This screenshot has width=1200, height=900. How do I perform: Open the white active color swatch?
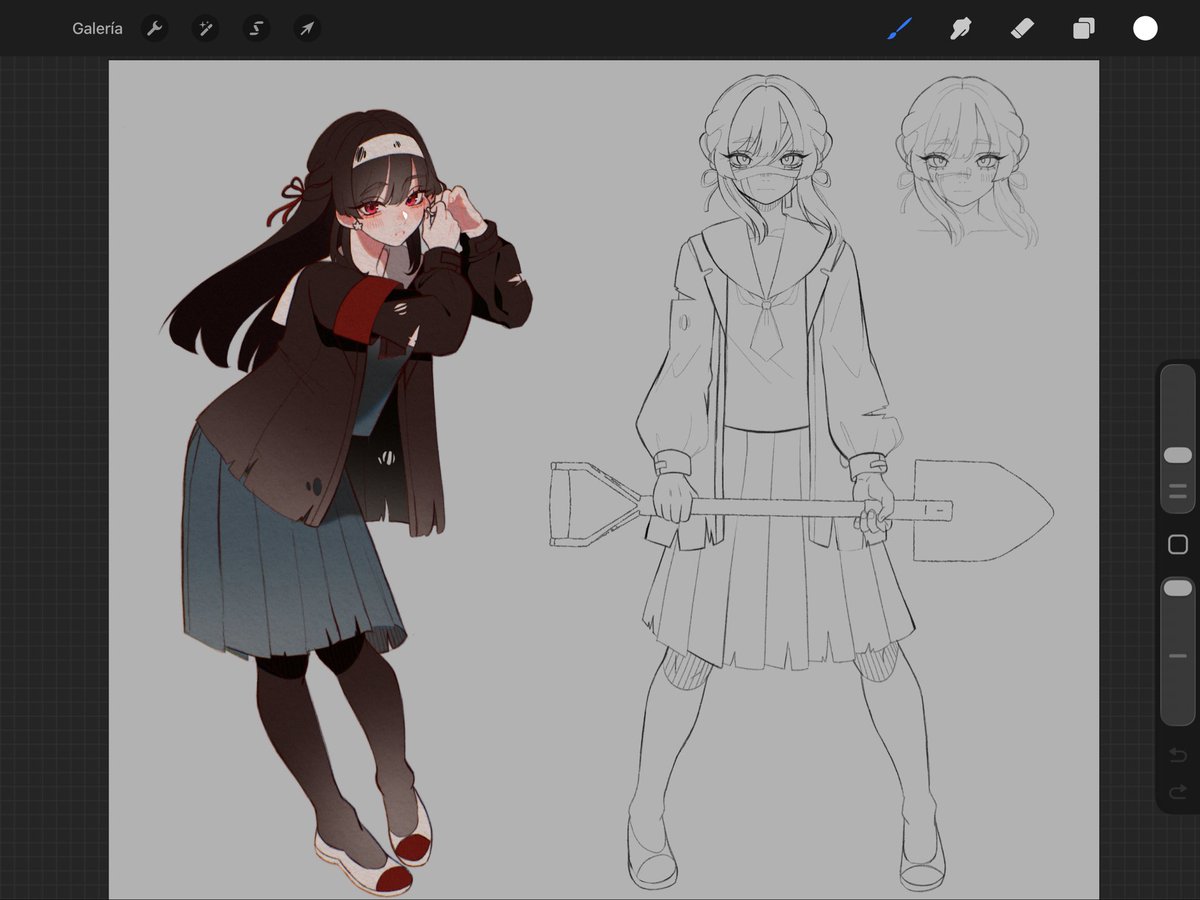tap(1145, 28)
